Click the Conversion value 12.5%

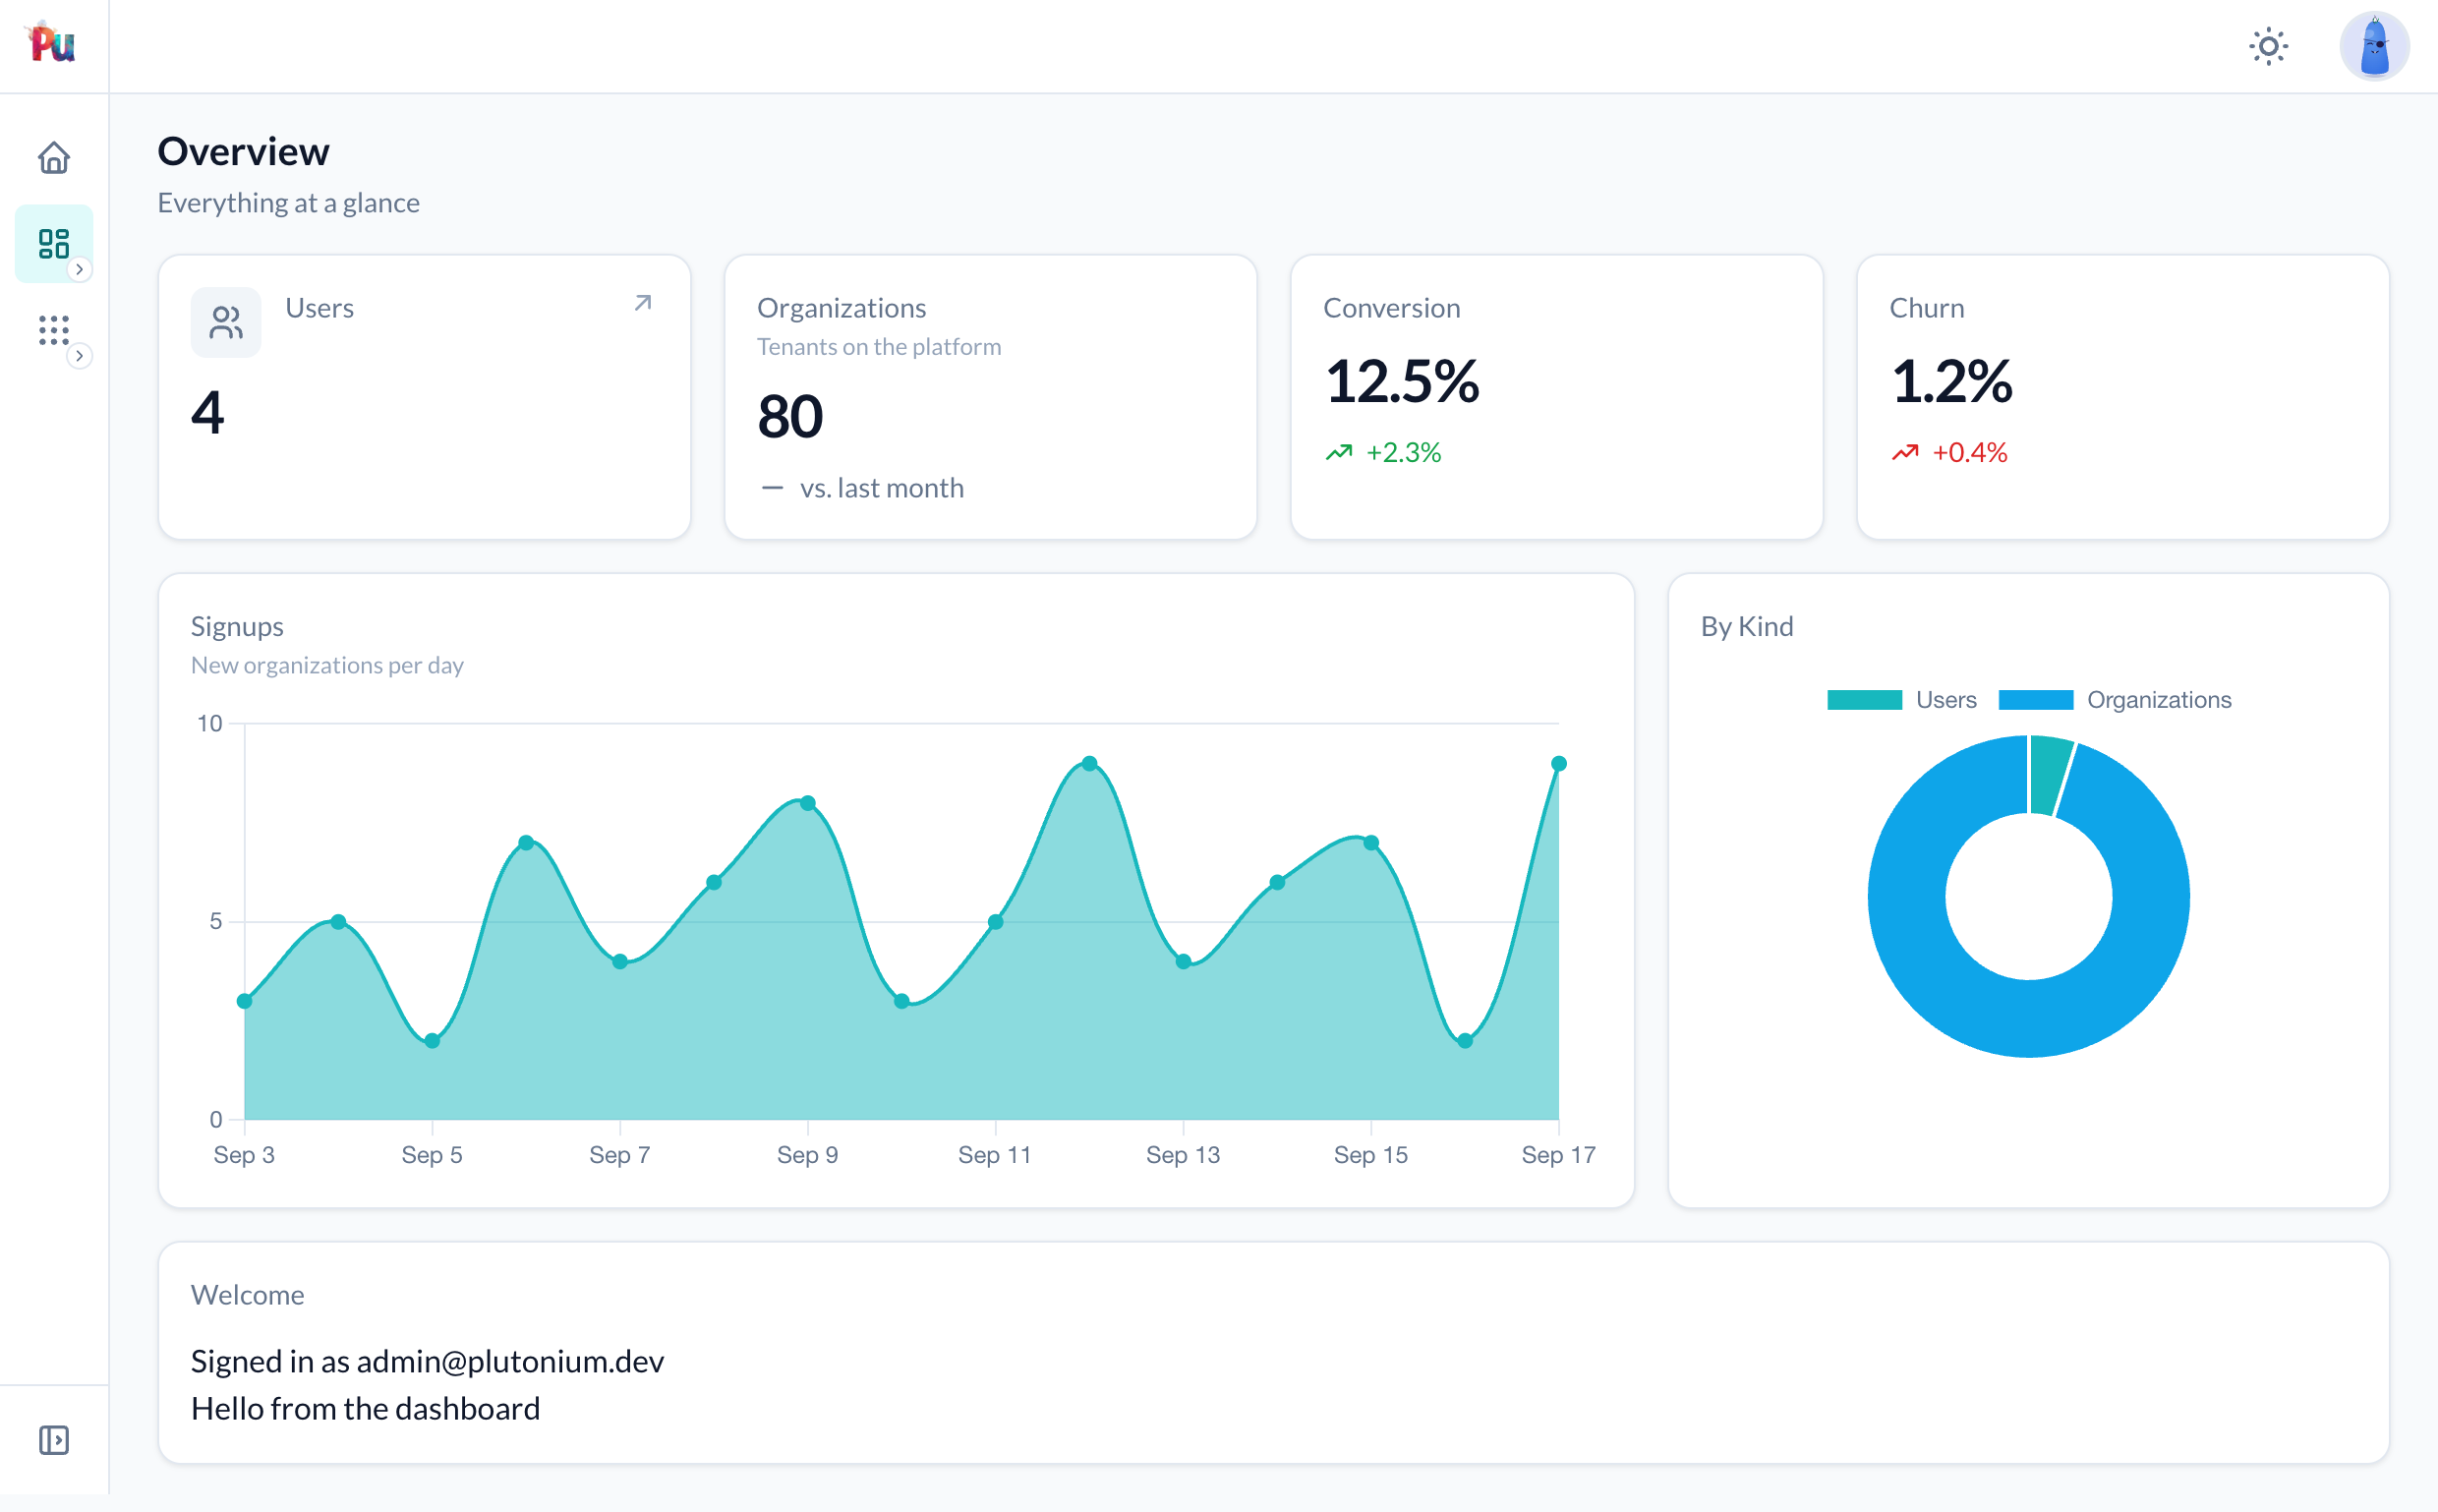coord(1402,382)
